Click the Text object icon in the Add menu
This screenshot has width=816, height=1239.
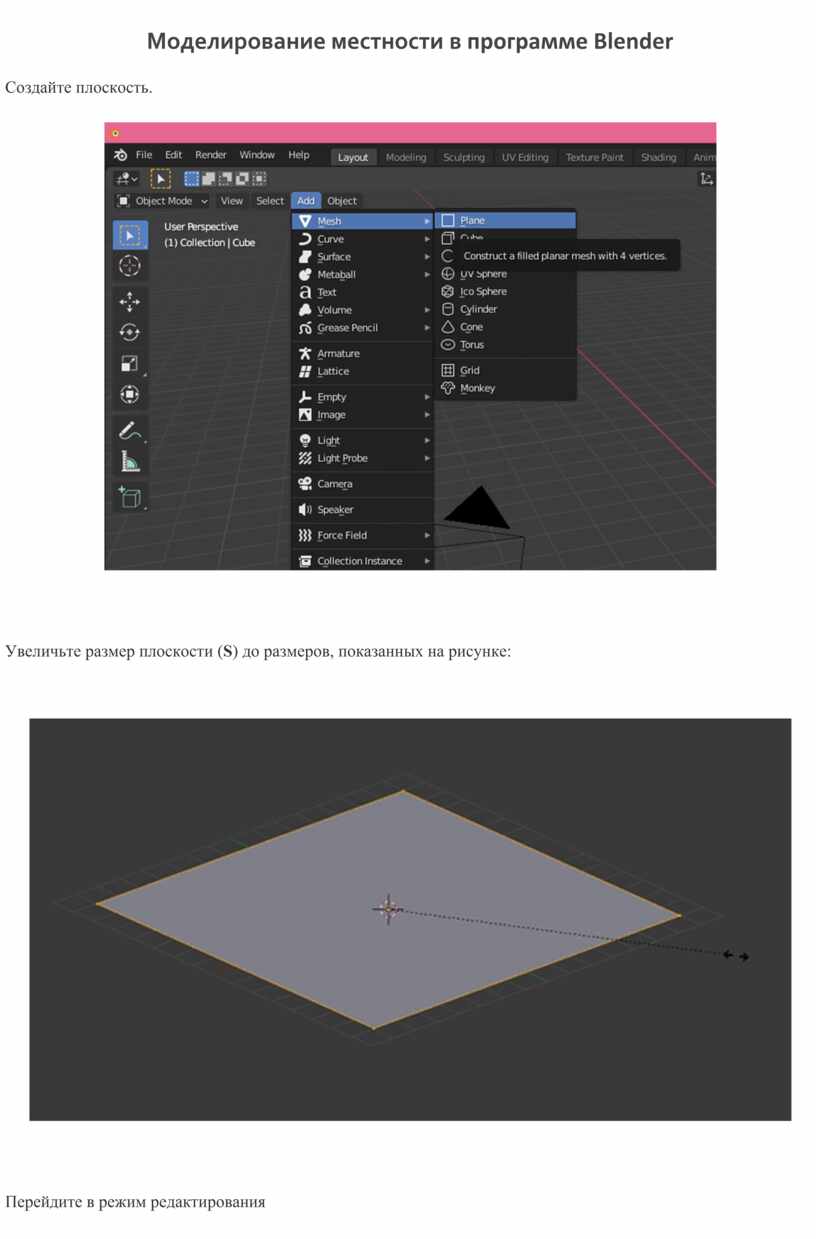pos(305,292)
